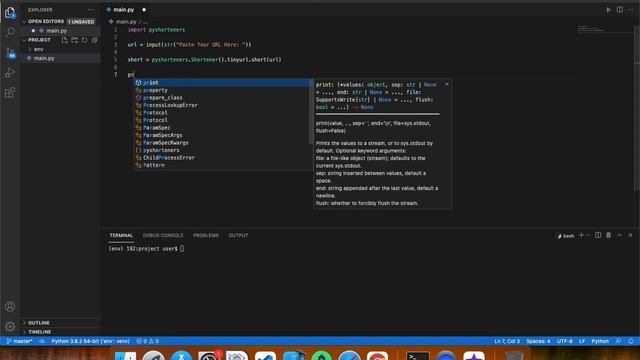Kill the terminal with trash icon
This screenshot has width=640, height=360.
(609, 235)
